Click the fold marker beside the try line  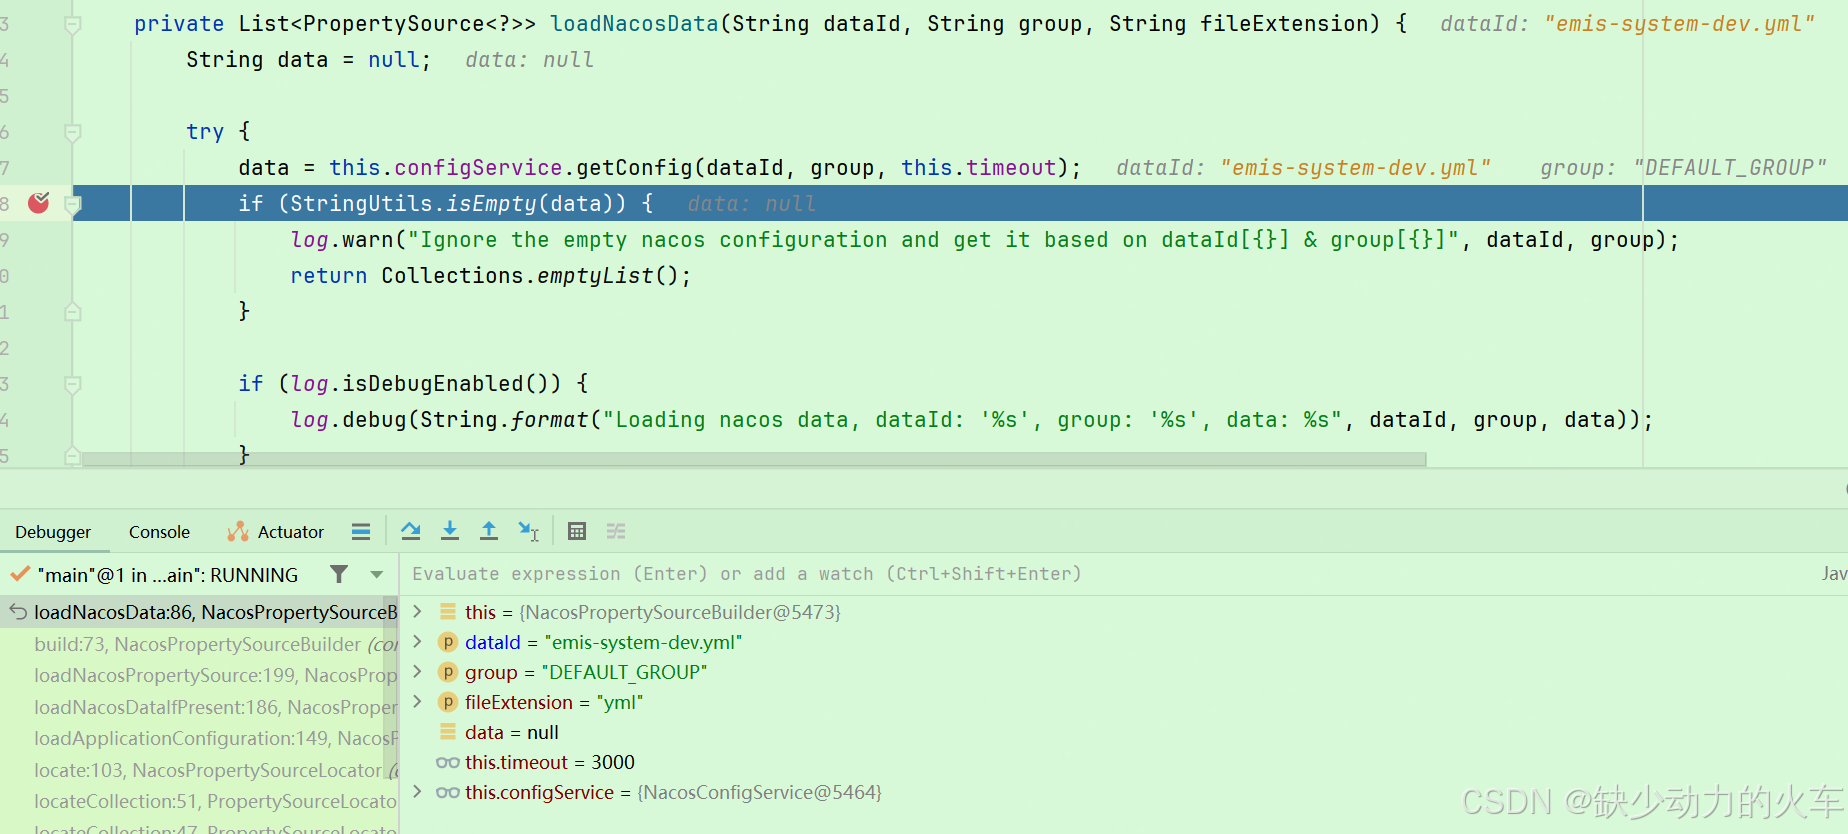click(73, 132)
